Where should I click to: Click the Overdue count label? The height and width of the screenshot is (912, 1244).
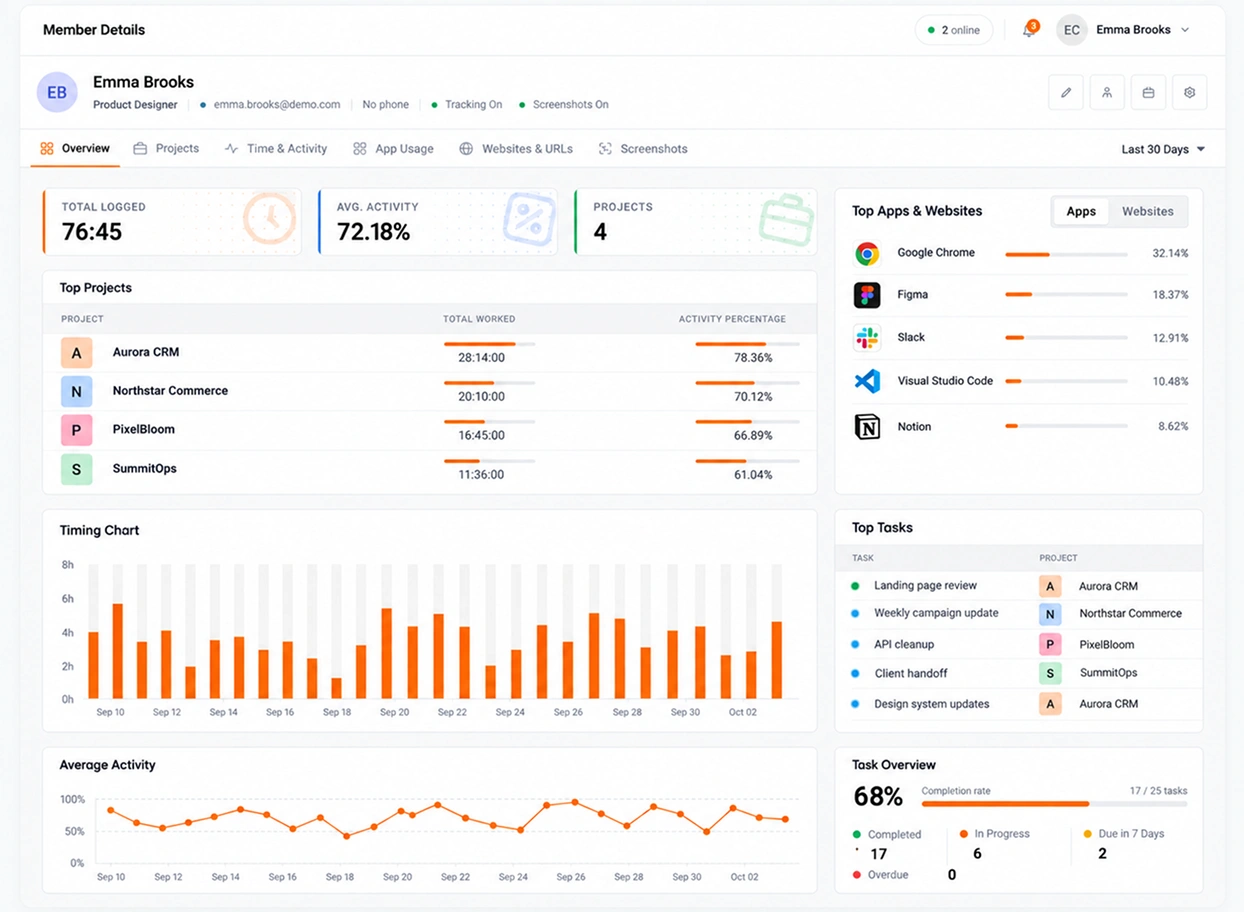[x=888, y=875]
